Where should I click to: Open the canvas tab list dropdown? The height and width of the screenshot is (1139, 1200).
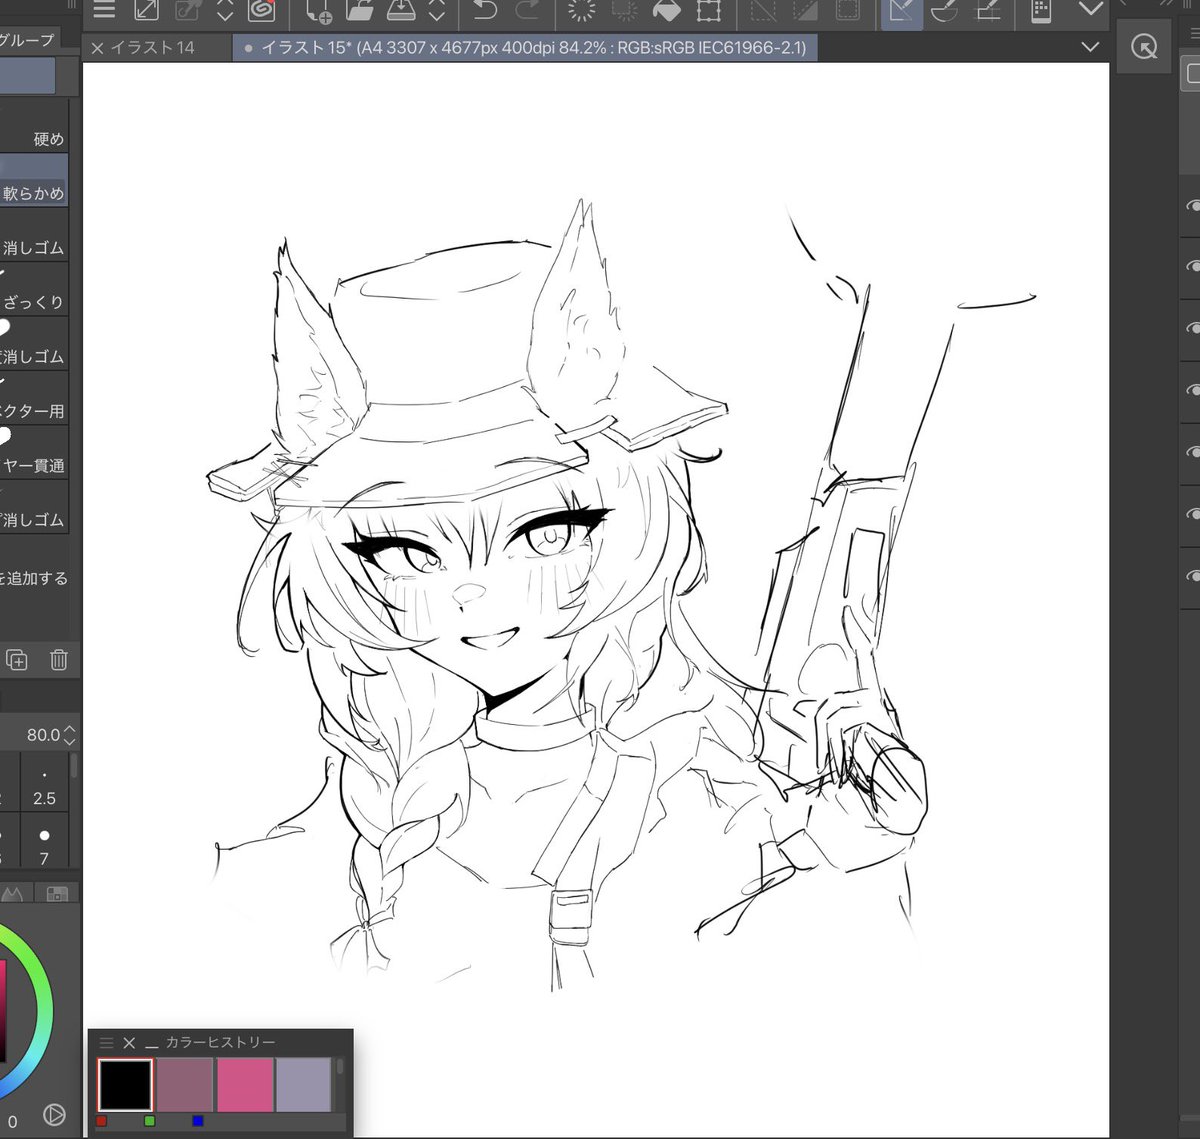1090,47
